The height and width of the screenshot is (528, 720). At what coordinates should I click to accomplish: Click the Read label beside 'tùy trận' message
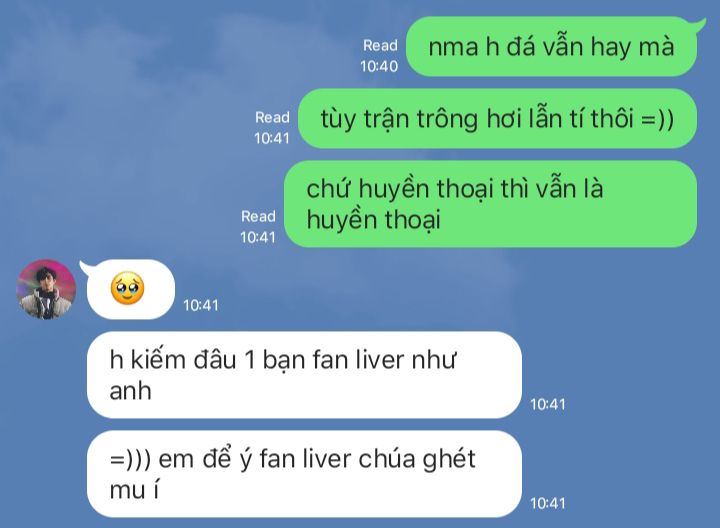pyautogui.click(x=272, y=118)
